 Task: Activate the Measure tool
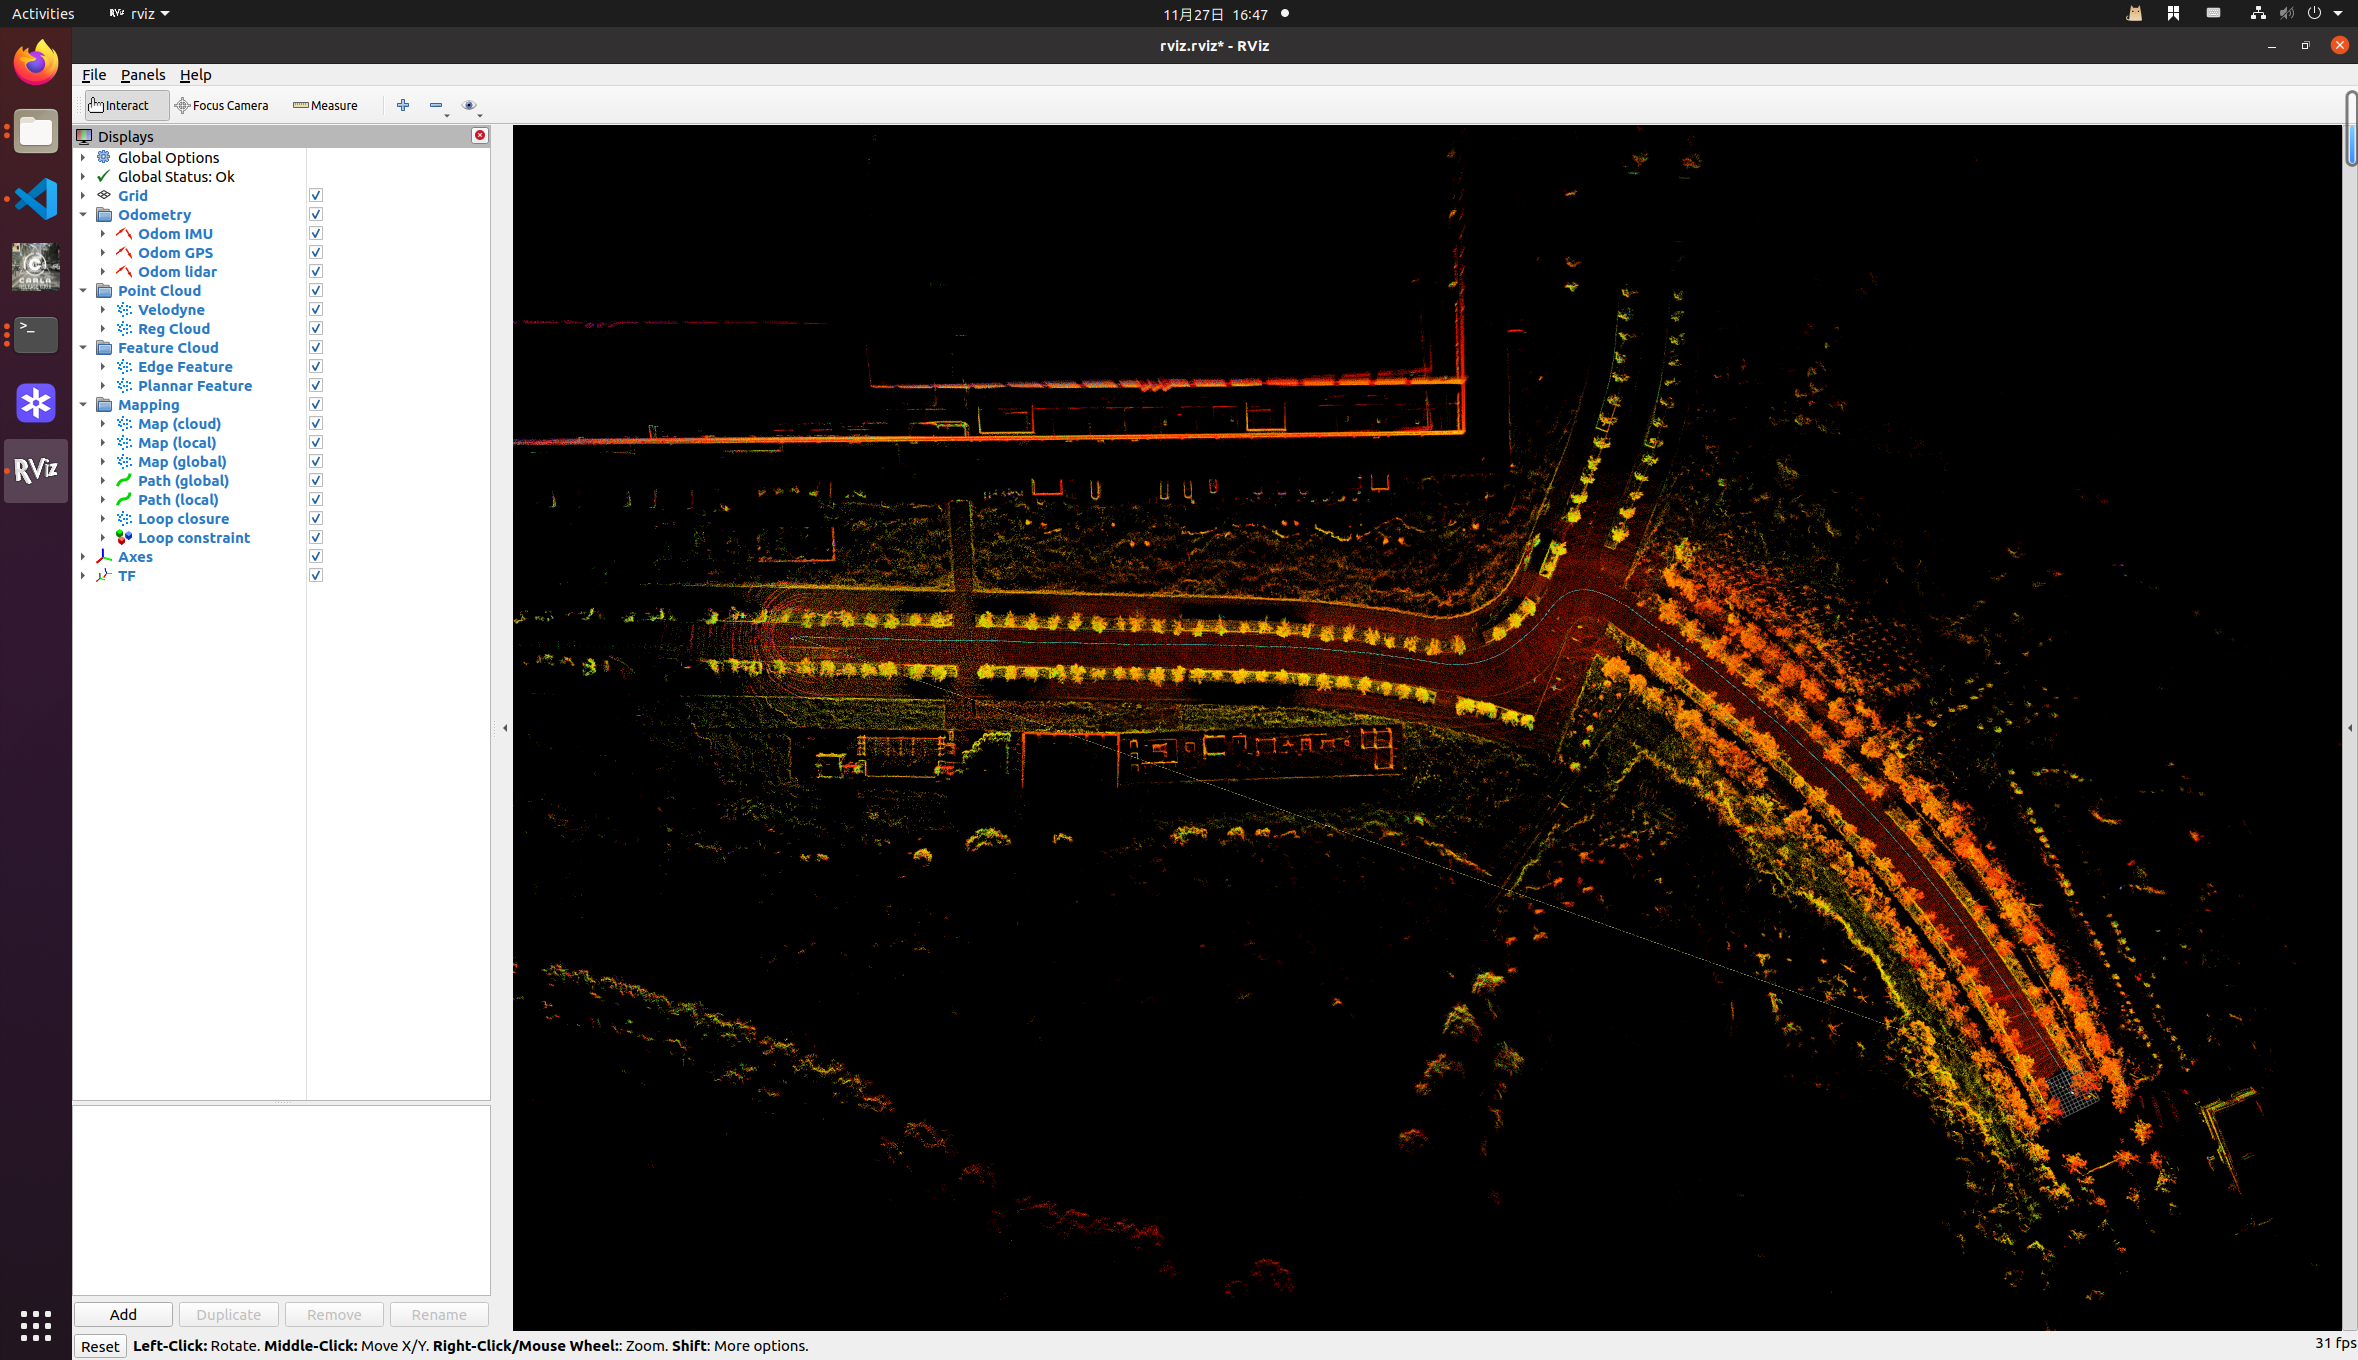[x=325, y=105]
